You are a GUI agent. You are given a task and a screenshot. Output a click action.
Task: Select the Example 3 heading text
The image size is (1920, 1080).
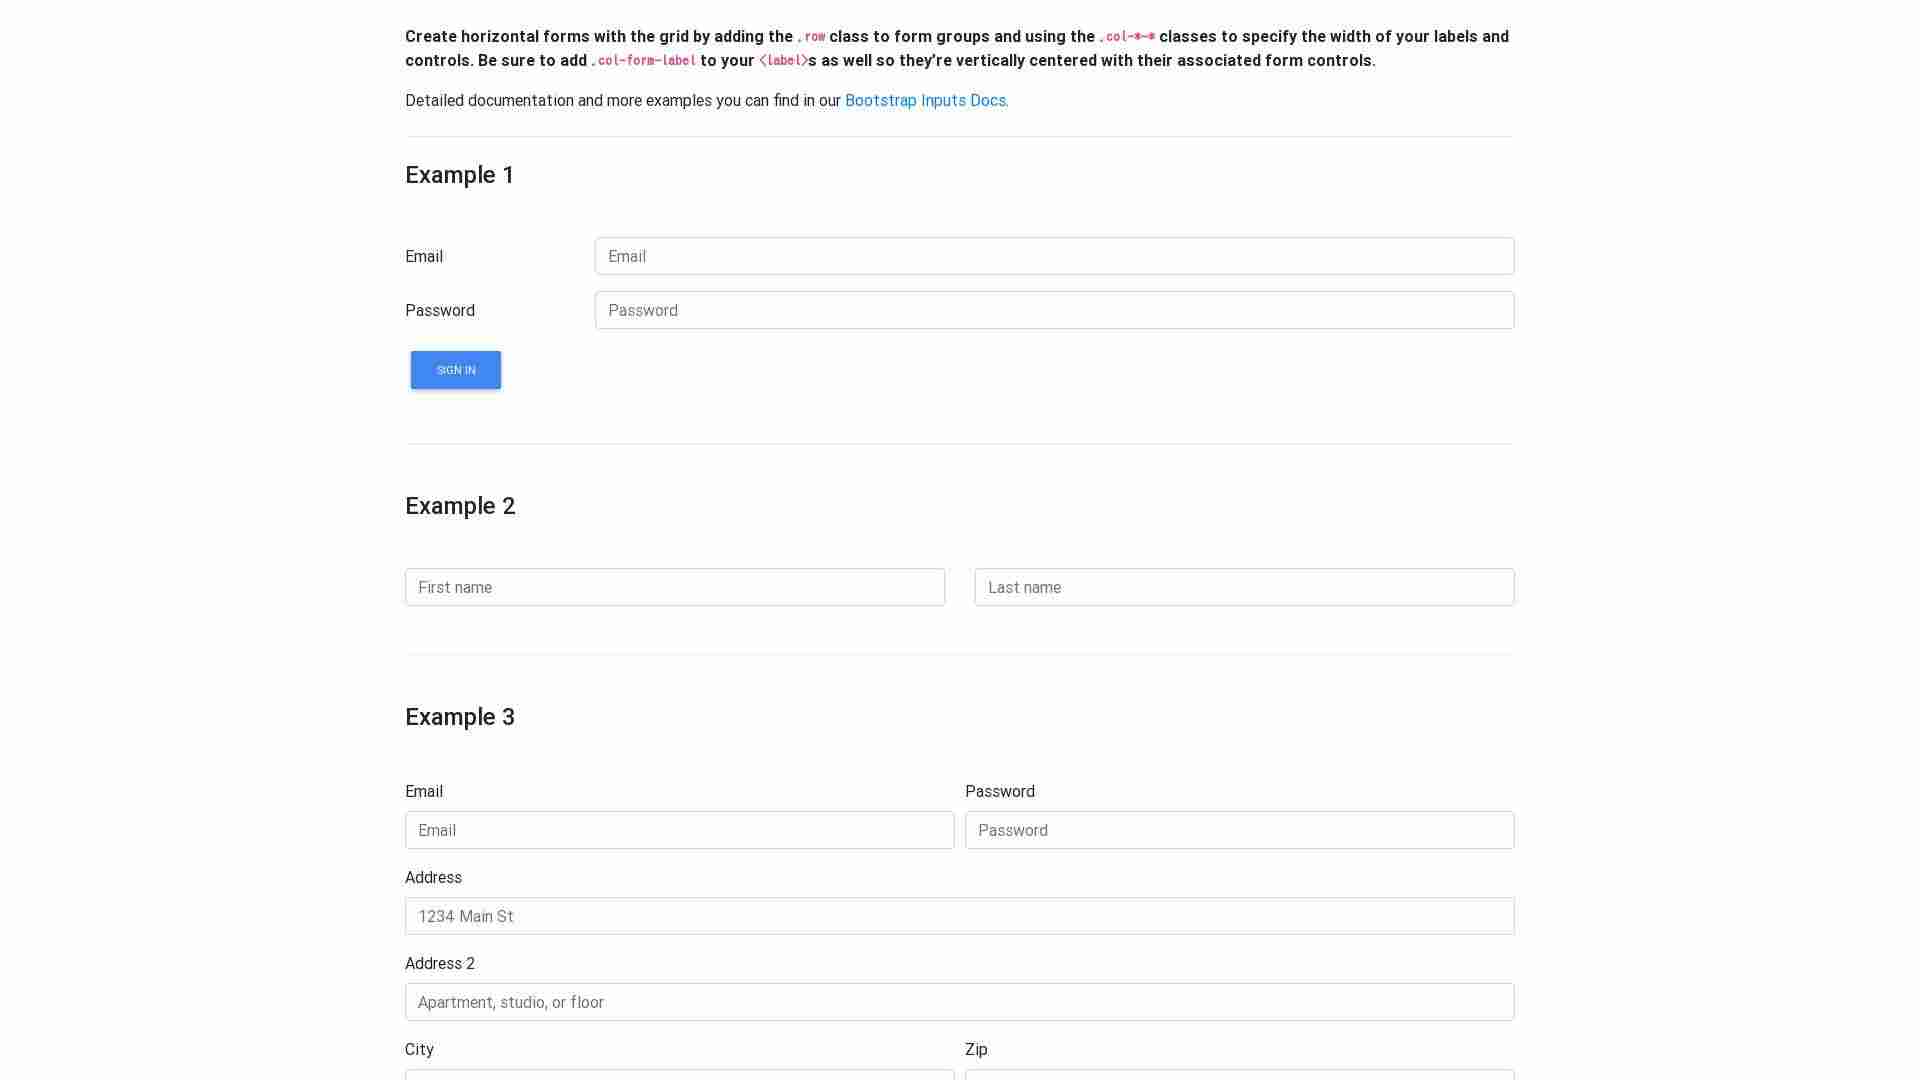460,717
